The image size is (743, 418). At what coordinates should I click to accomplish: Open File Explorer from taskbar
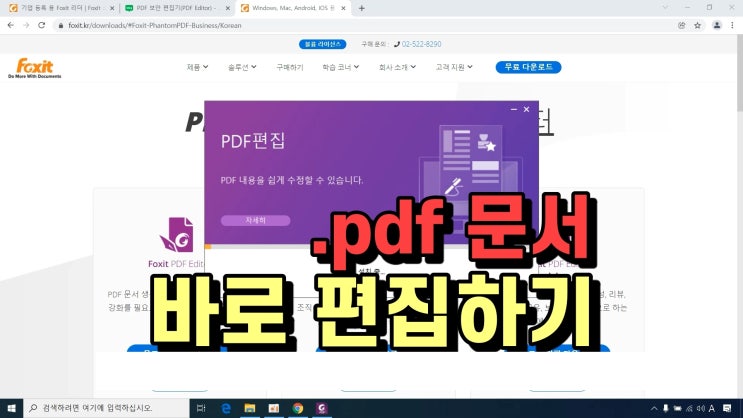250,408
